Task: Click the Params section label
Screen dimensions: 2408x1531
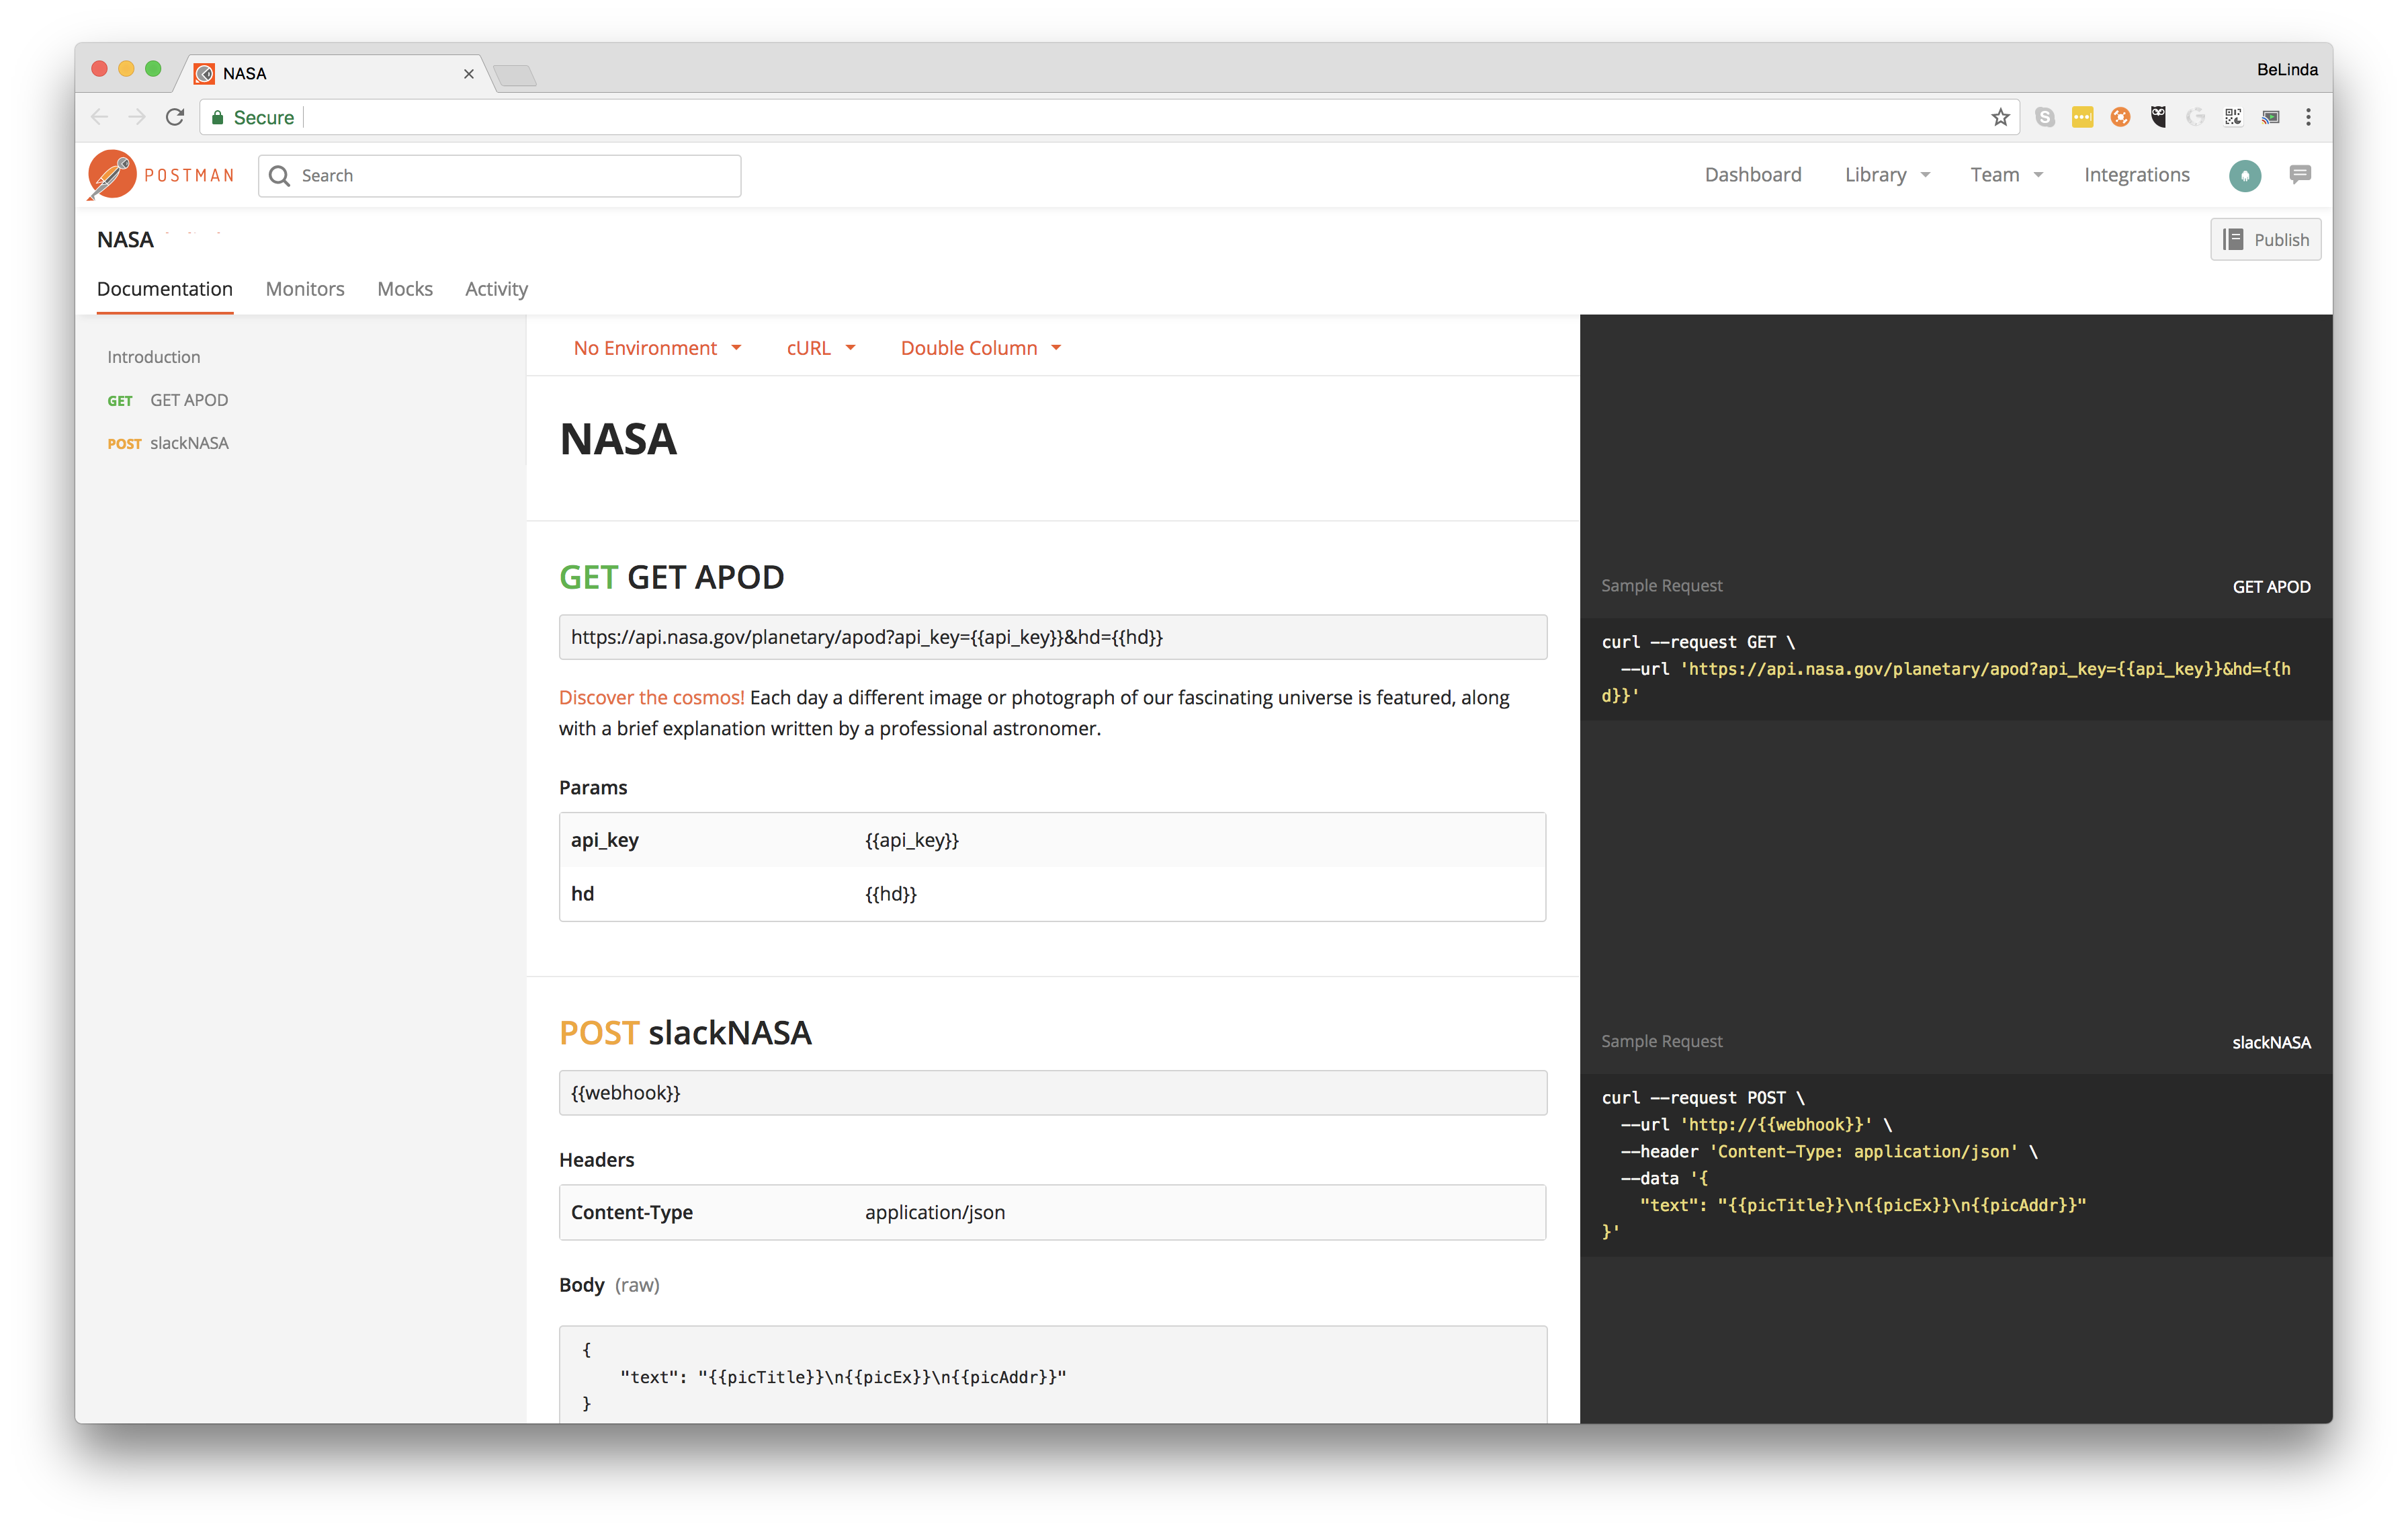Action: click(593, 787)
